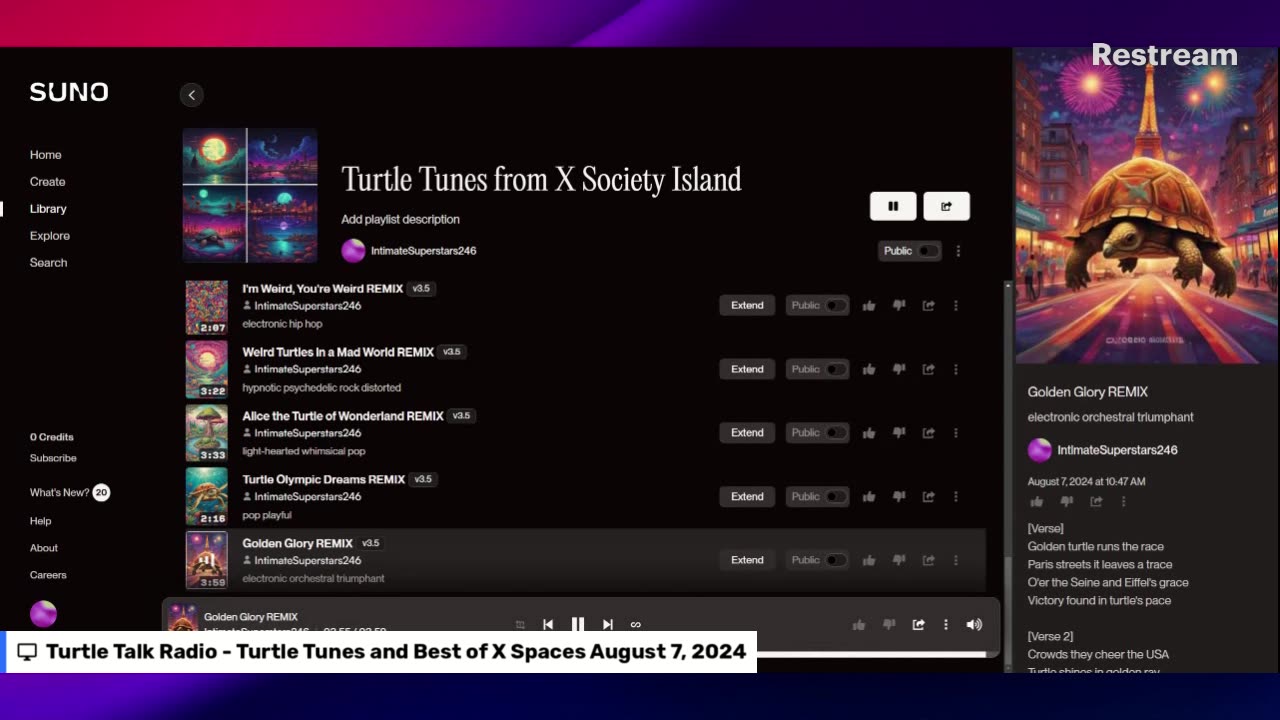Open more options for Alice the Turtle of Wonderland
The height and width of the screenshot is (720, 1280).
pyautogui.click(x=956, y=433)
